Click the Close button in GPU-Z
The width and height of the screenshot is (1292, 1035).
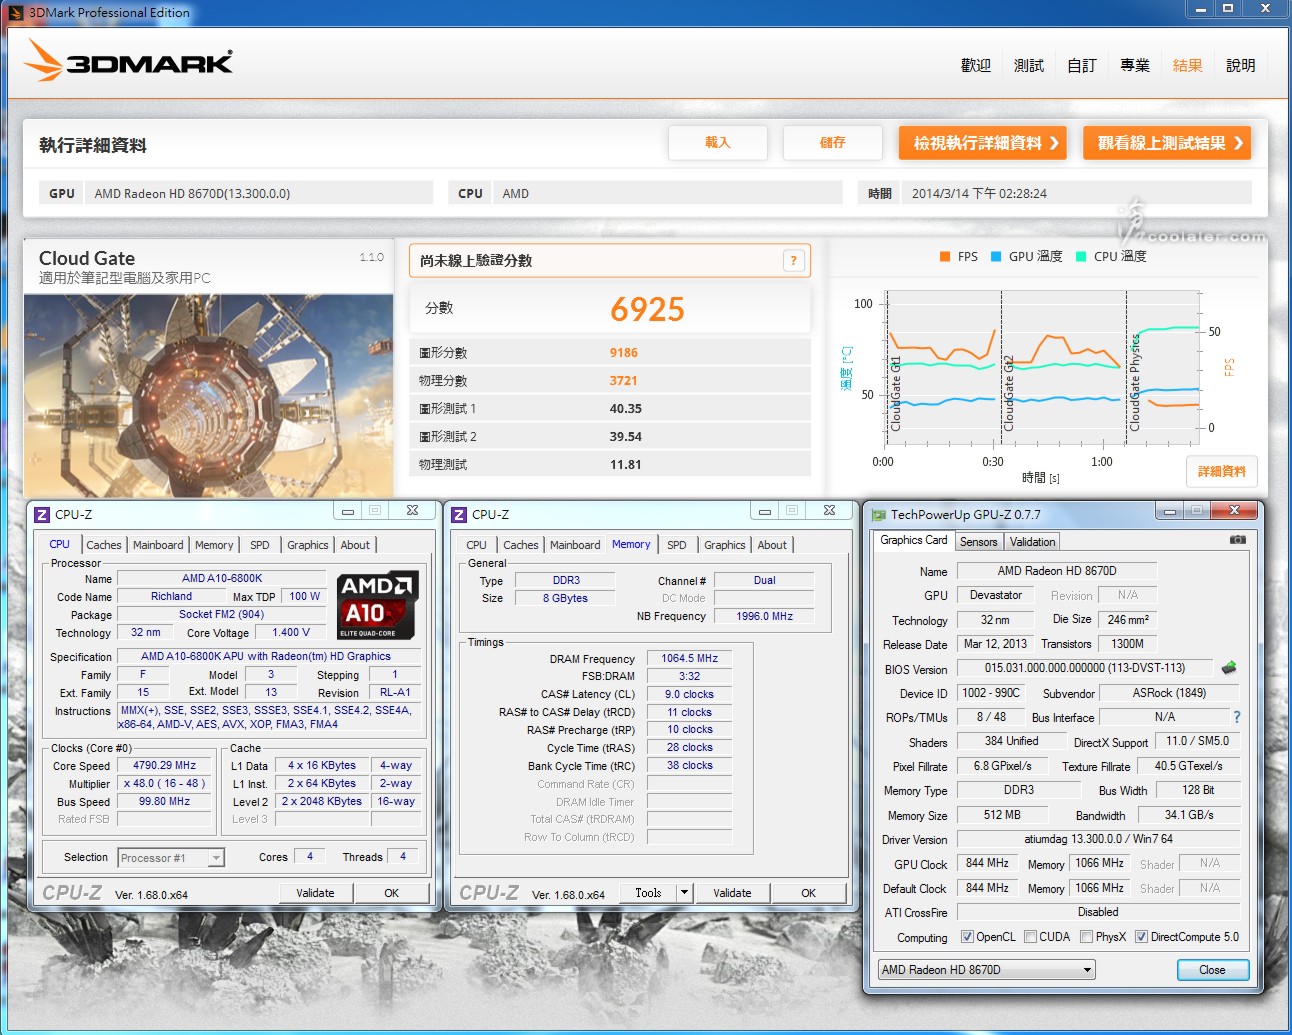(1212, 970)
